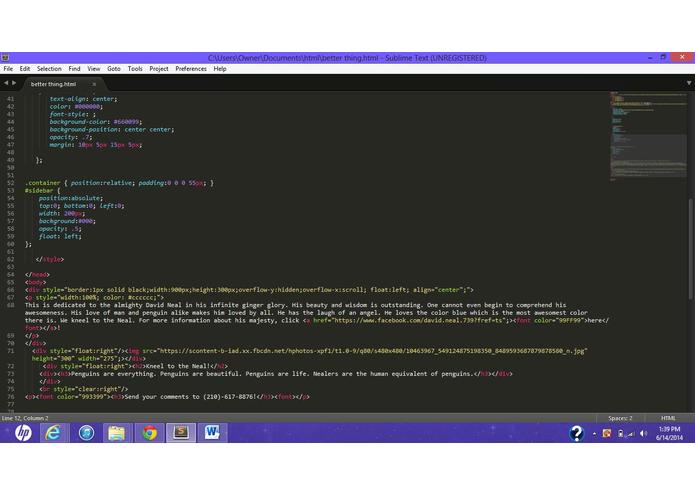
Task: Open the battery status tray icon
Action: tap(621, 434)
